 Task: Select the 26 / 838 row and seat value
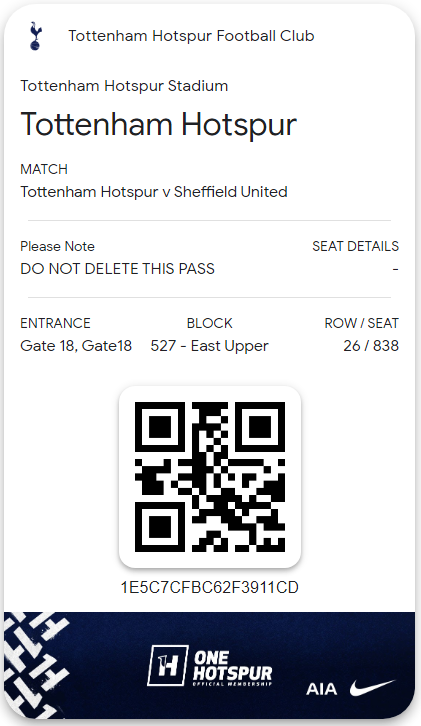(371, 345)
